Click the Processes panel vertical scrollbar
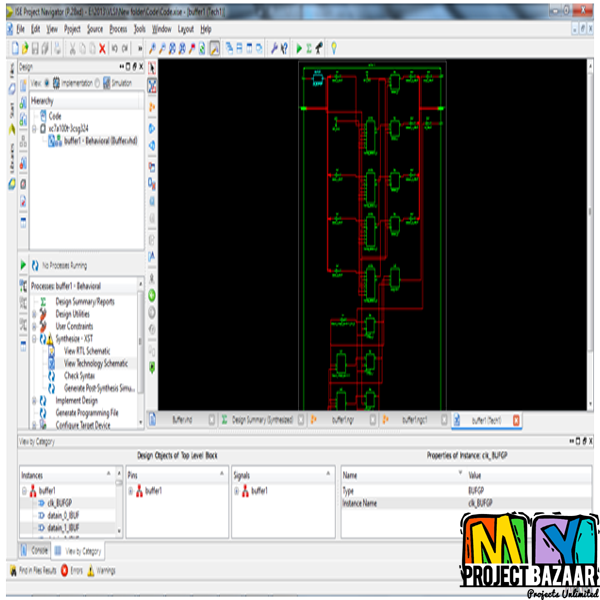600x600 pixels. click(x=140, y=340)
